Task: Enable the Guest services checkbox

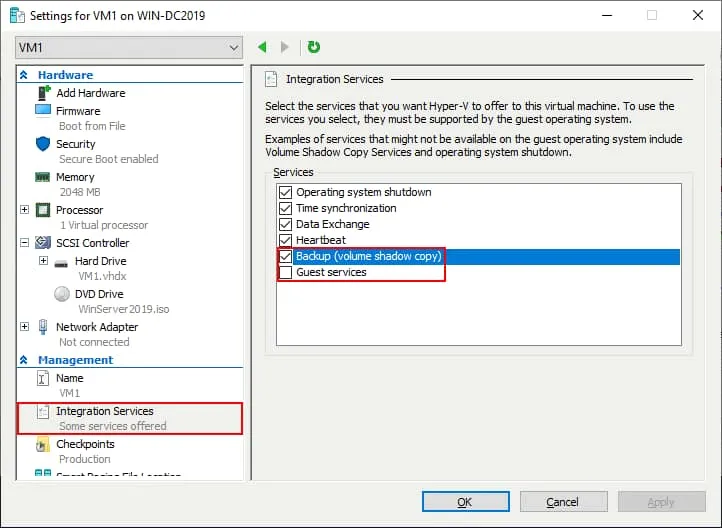Action: pos(286,272)
